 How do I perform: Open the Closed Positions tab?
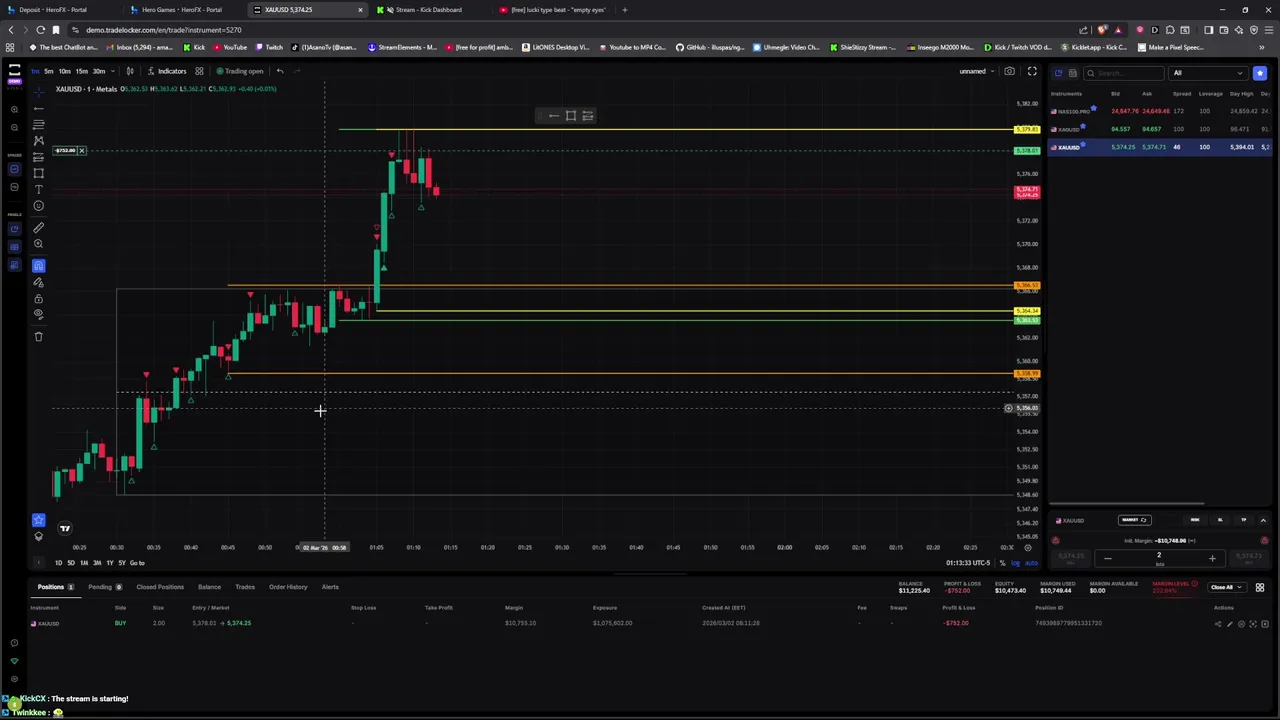coord(160,587)
